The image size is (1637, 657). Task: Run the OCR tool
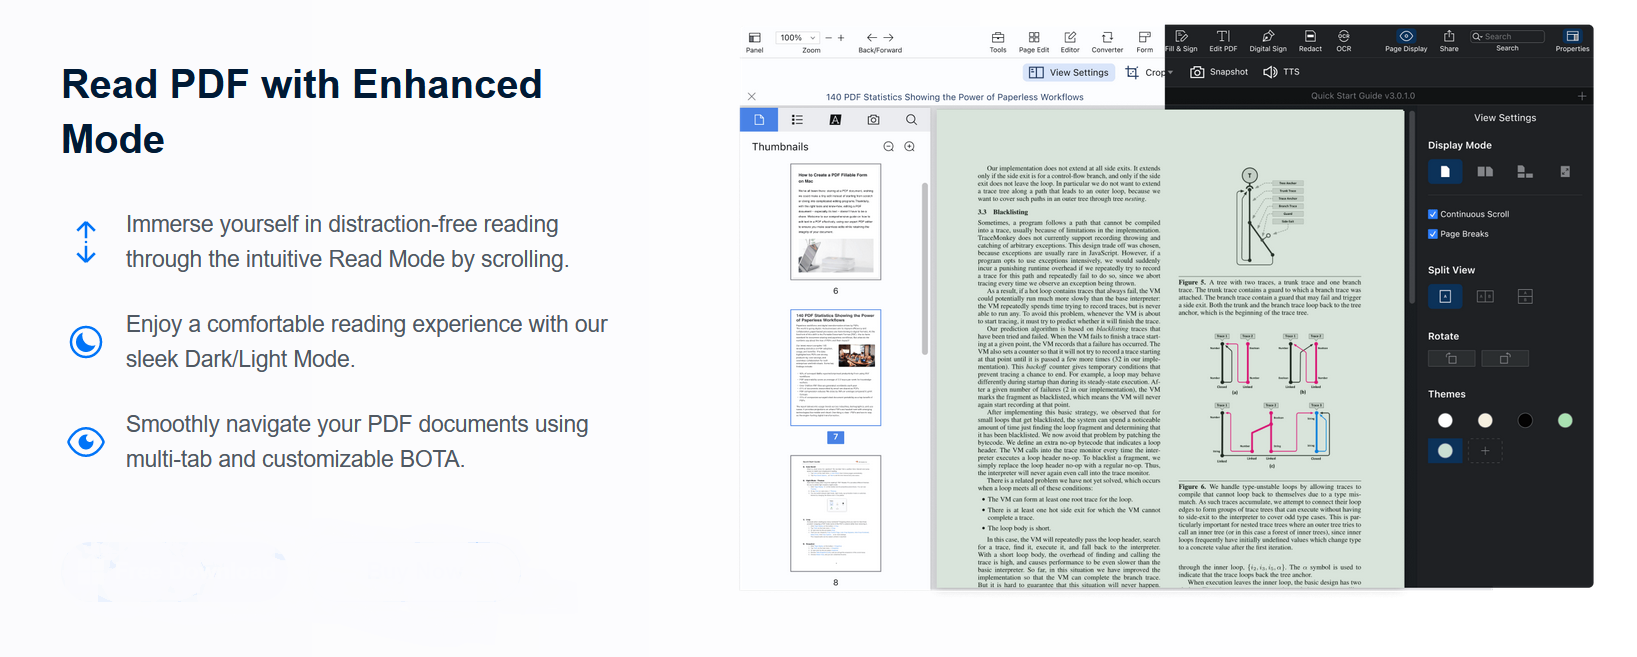pos(1344,41)
